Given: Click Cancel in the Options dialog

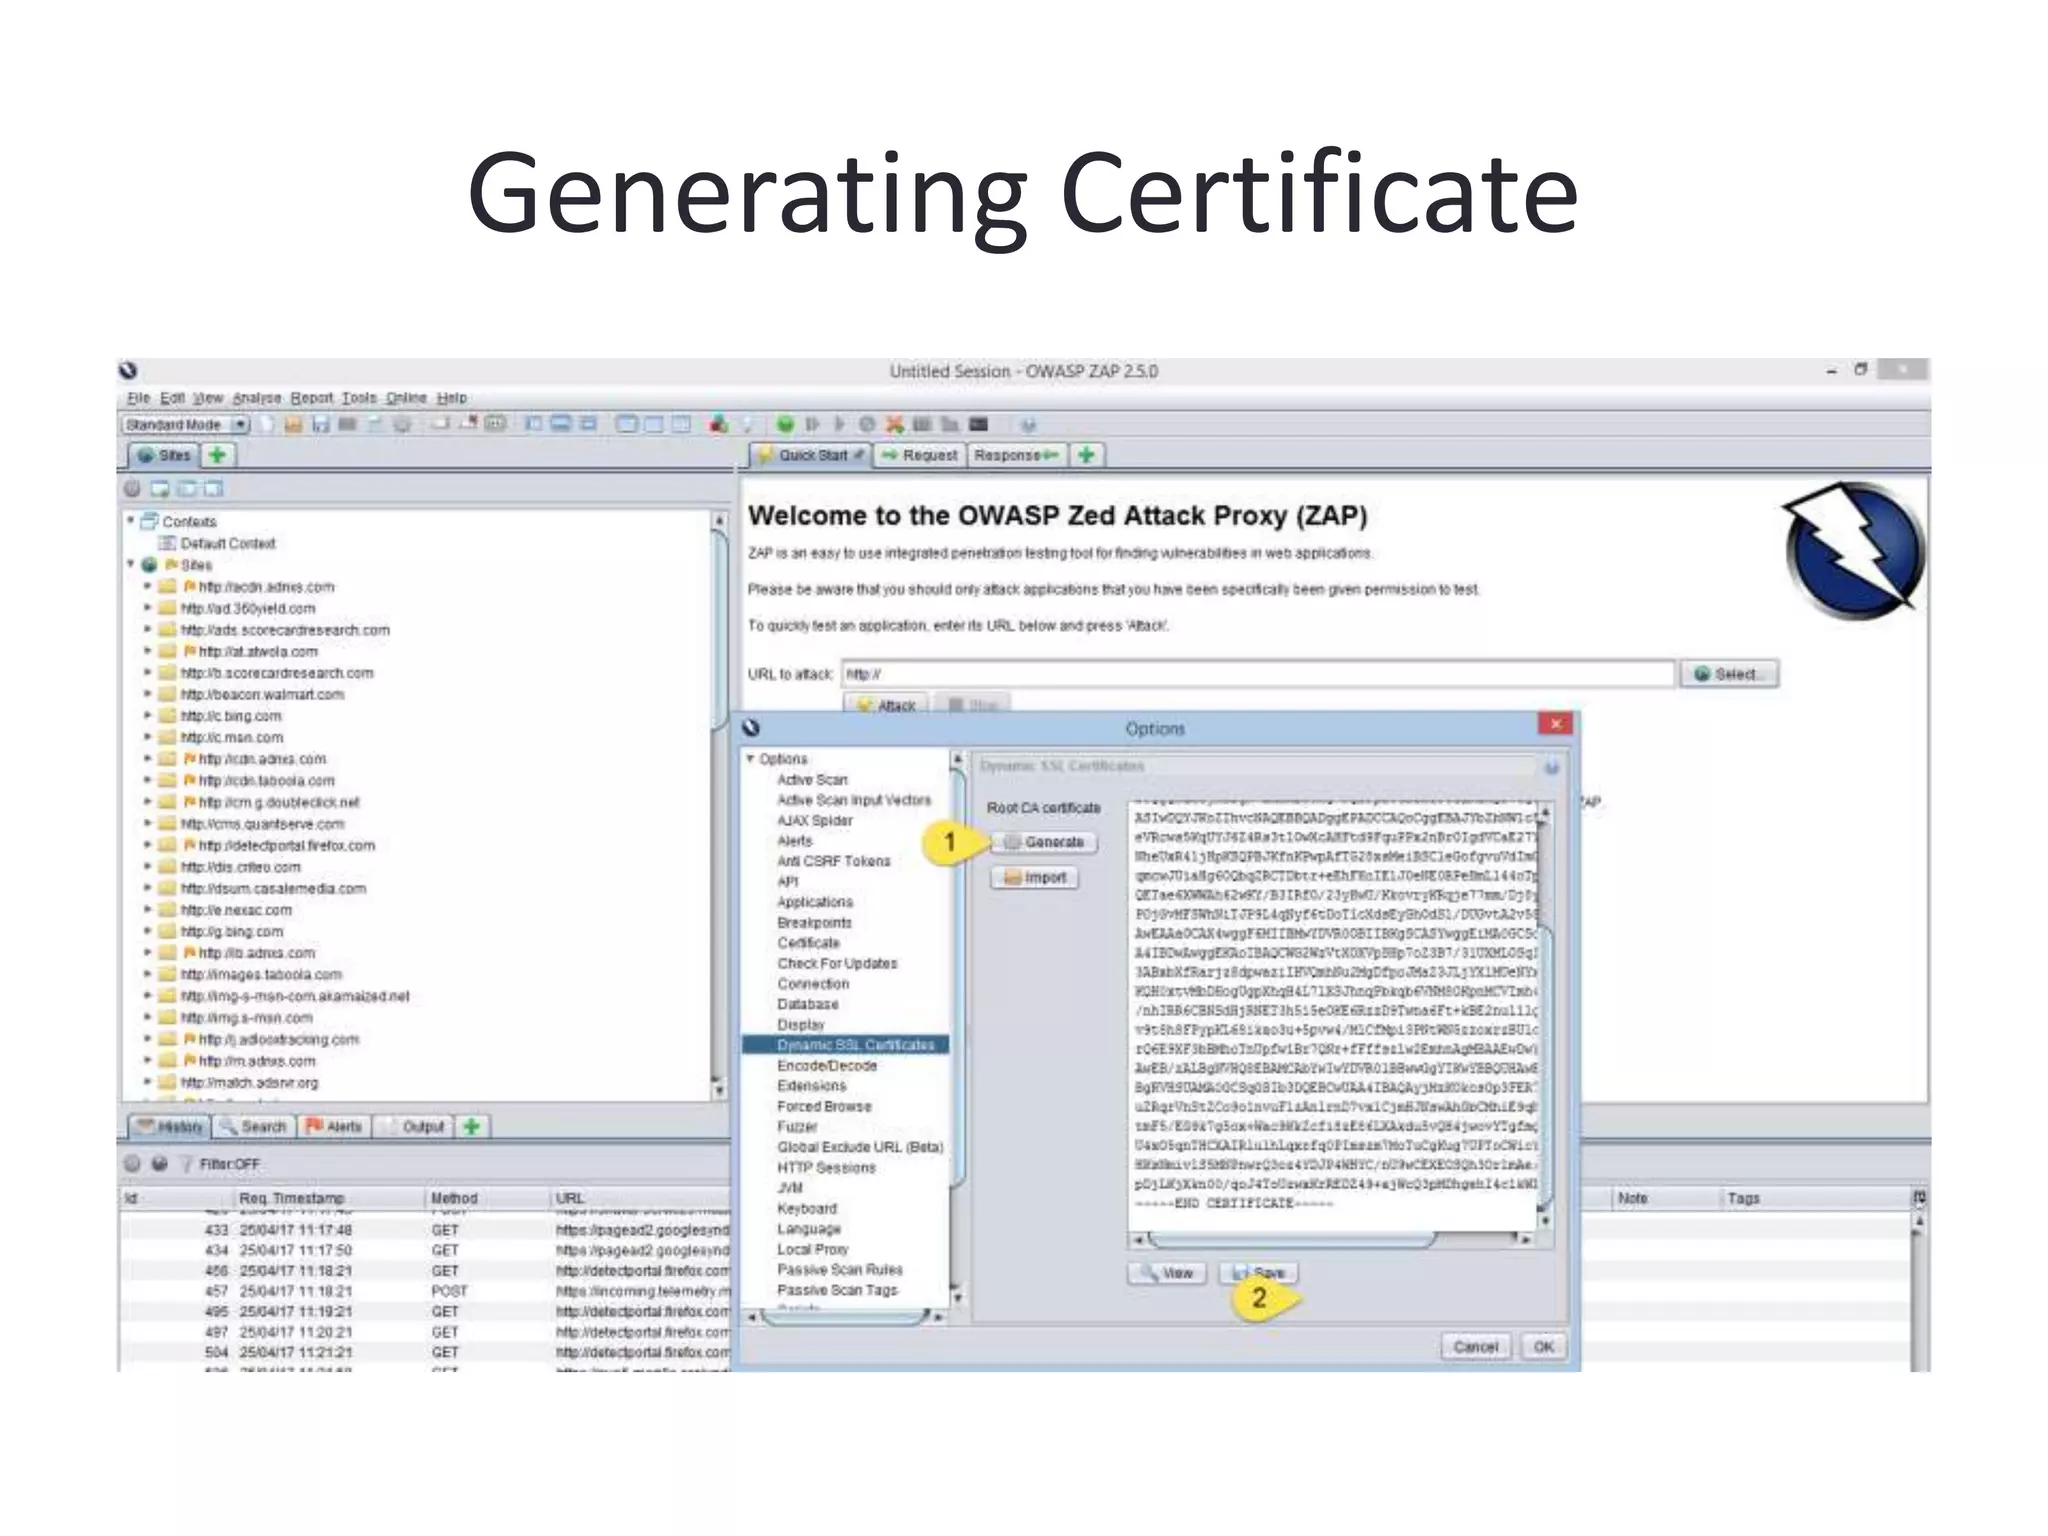Looking at the screenshot, I should click(x=1476, y=1347).
